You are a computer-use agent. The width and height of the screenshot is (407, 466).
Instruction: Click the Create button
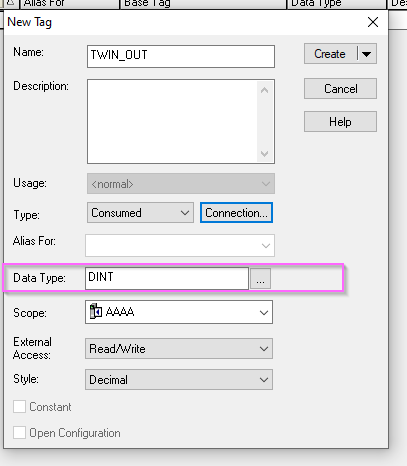click(330, 54)
